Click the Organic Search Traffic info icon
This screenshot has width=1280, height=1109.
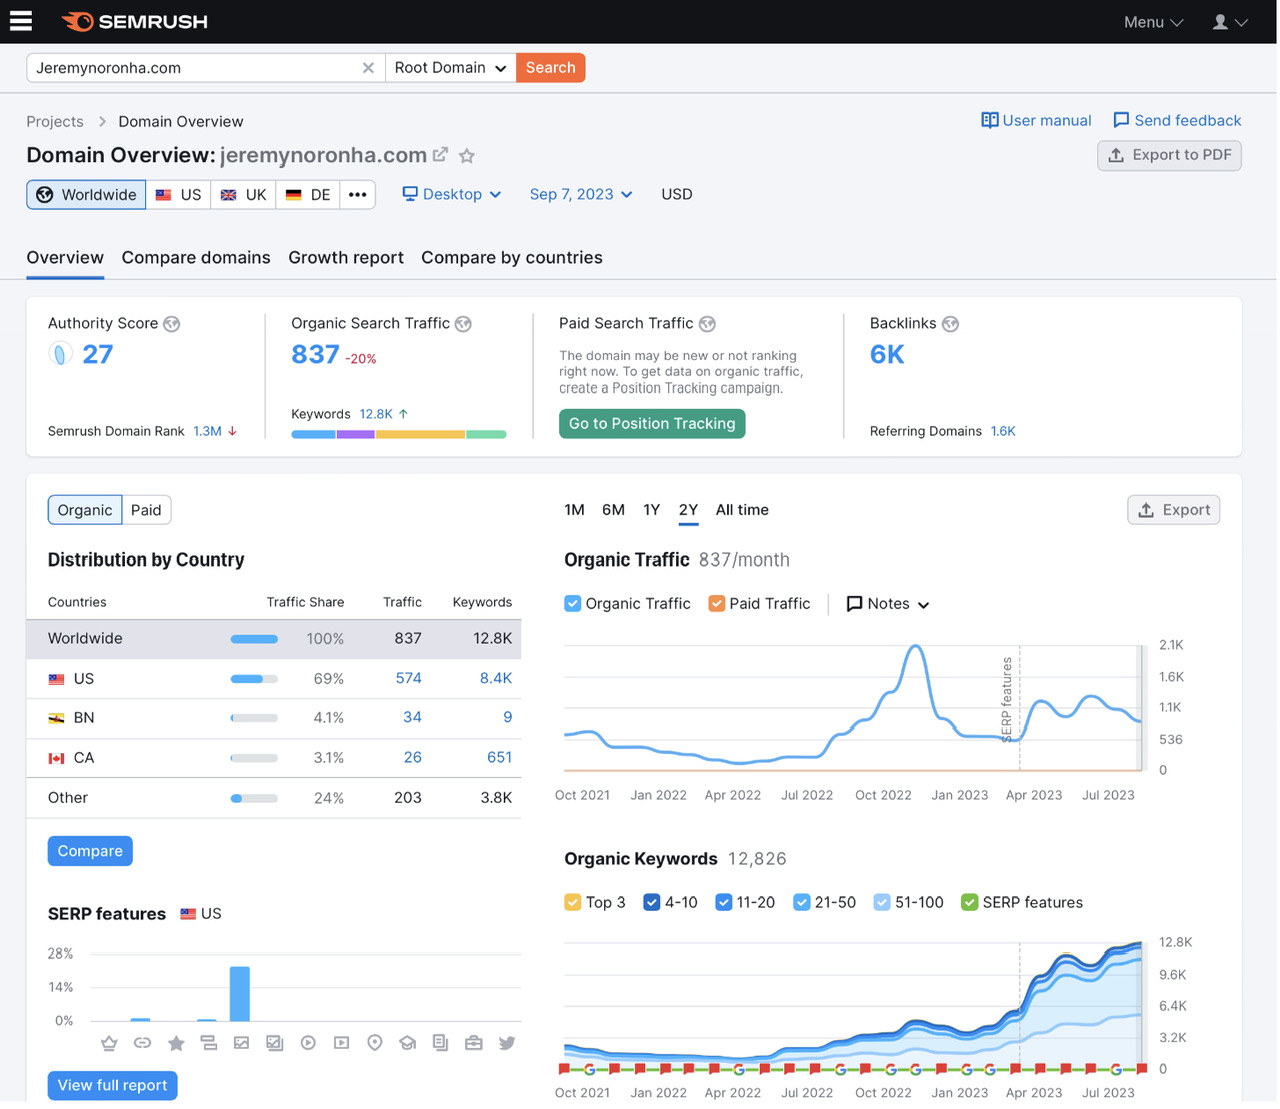point(463,324)
